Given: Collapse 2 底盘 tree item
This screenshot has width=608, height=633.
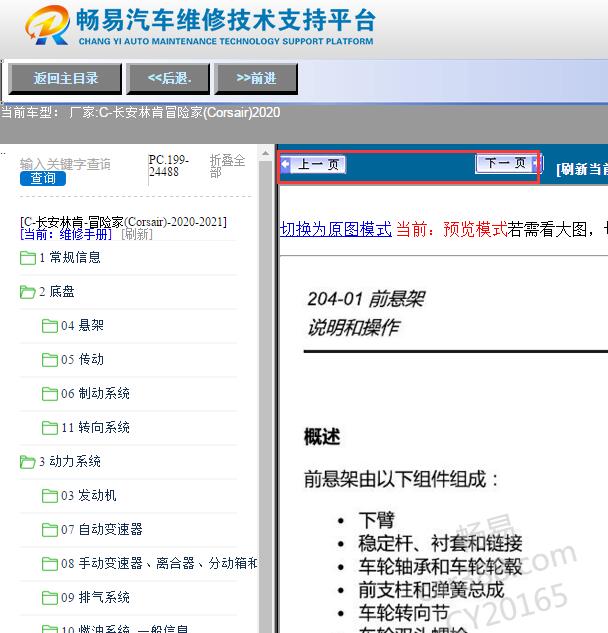Looking at the screenshot, I should pyautogui.click(x=57, y=291).
